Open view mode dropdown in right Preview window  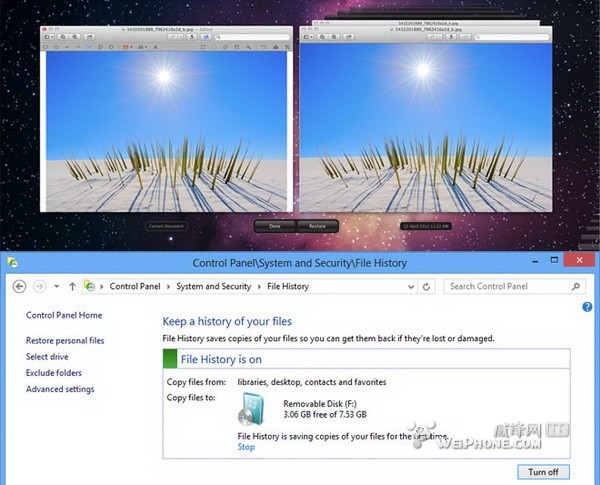[308, 37]
